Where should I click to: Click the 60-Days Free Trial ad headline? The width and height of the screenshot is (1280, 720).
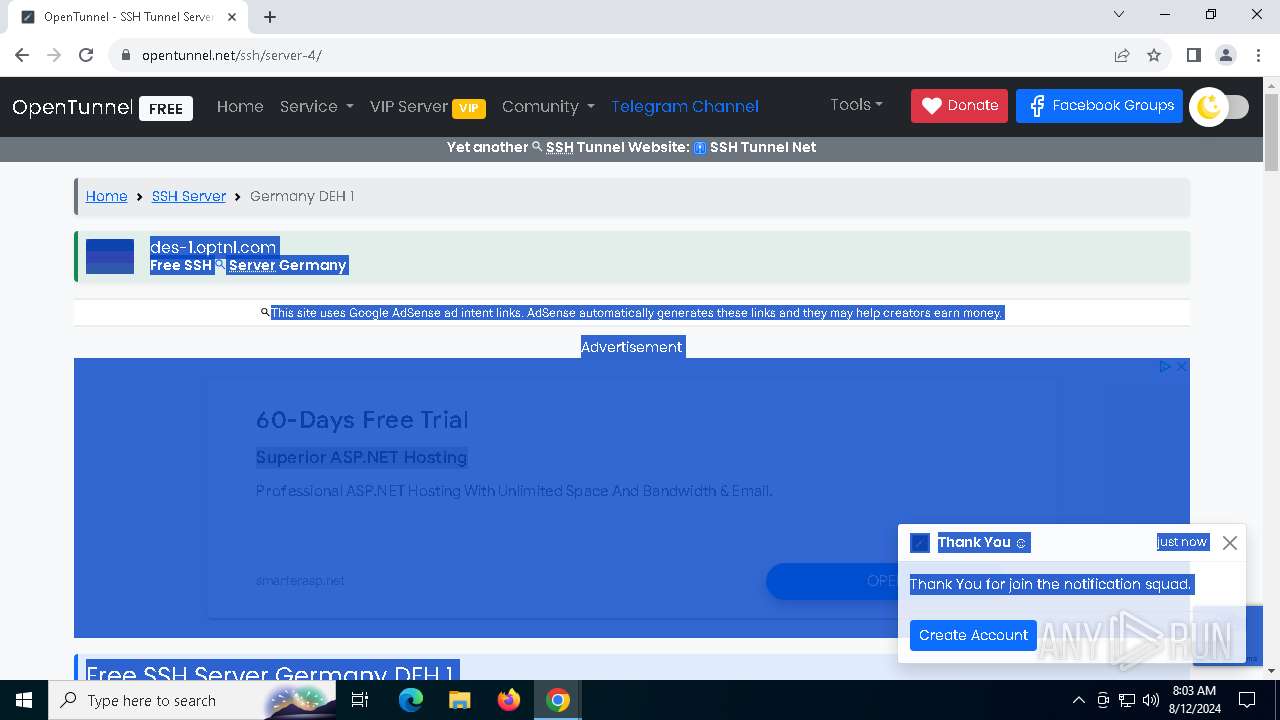(x=362, y=420)
